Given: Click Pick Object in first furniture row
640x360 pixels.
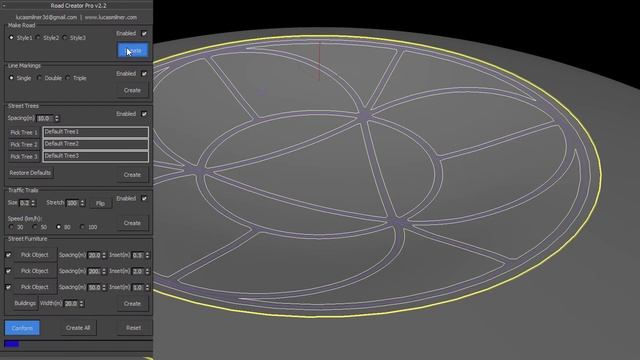Looking at the screenshot, I should tap(35, 255).
